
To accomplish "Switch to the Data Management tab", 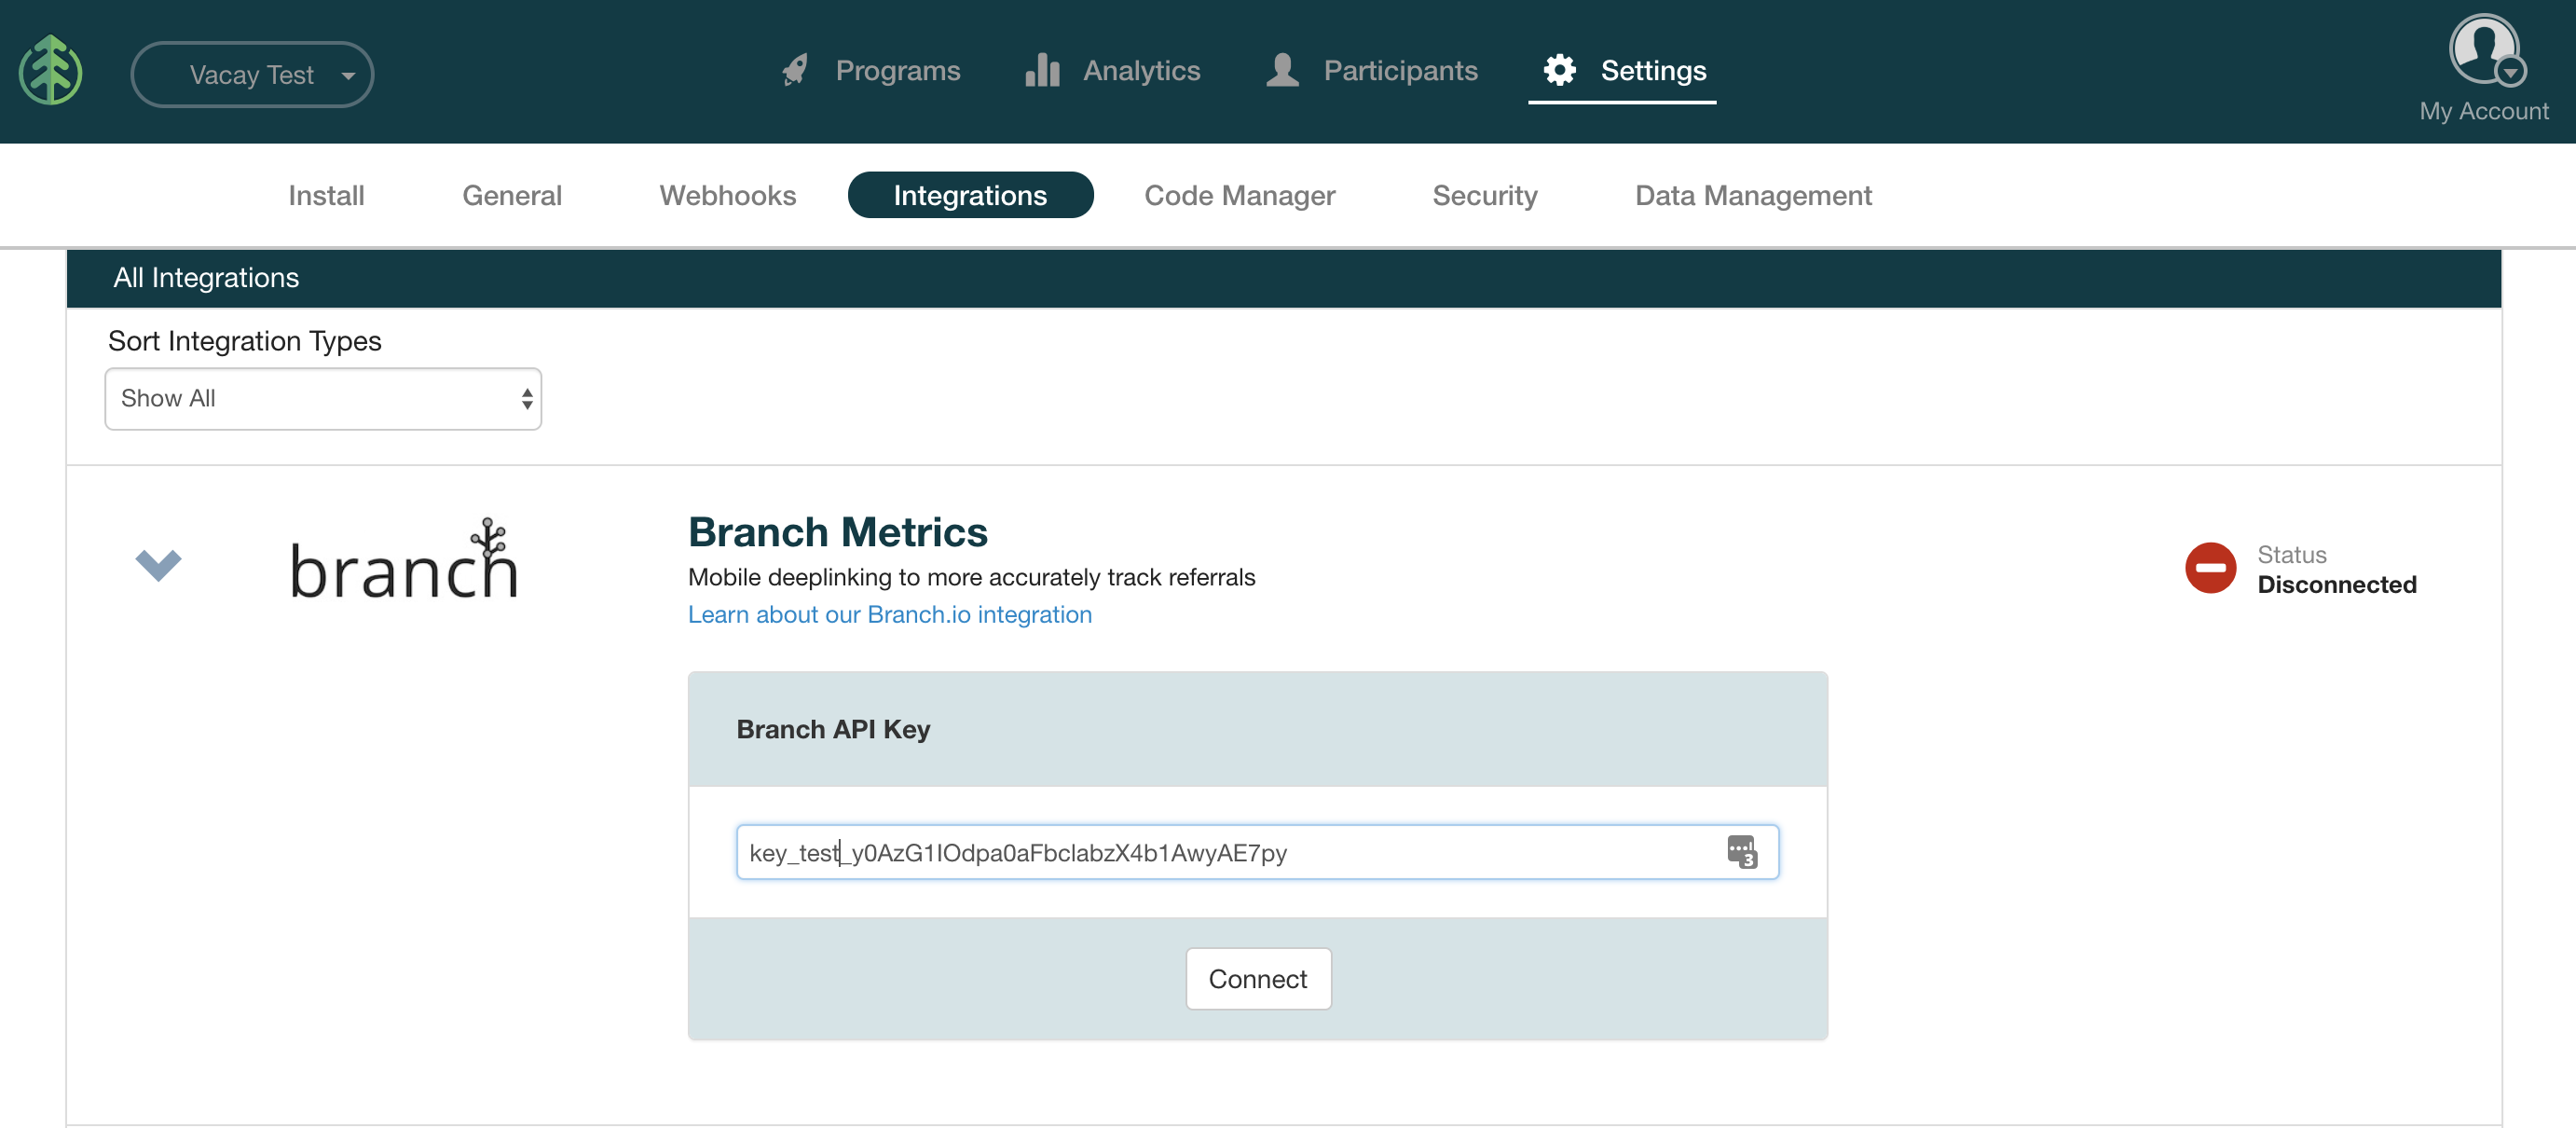I will (1753, 195).
